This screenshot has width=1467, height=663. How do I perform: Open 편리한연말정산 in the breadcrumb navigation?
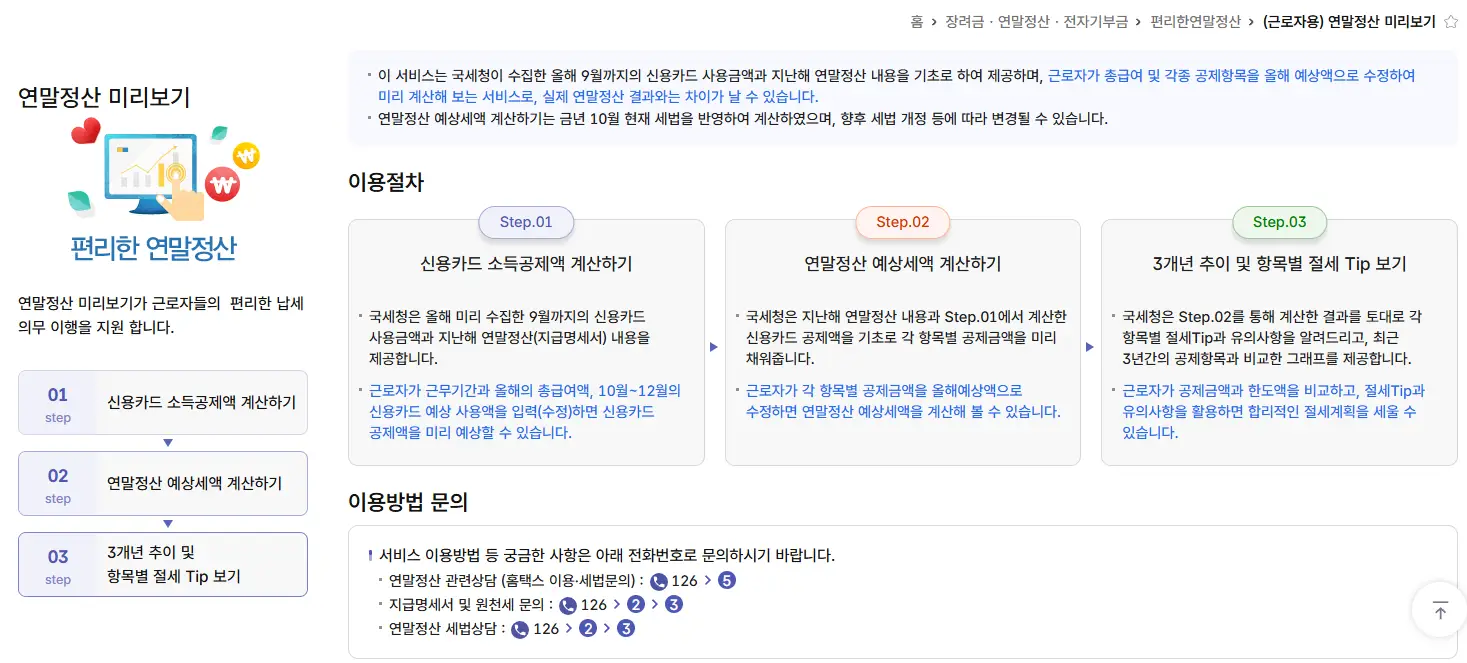tap(1196, 22)
